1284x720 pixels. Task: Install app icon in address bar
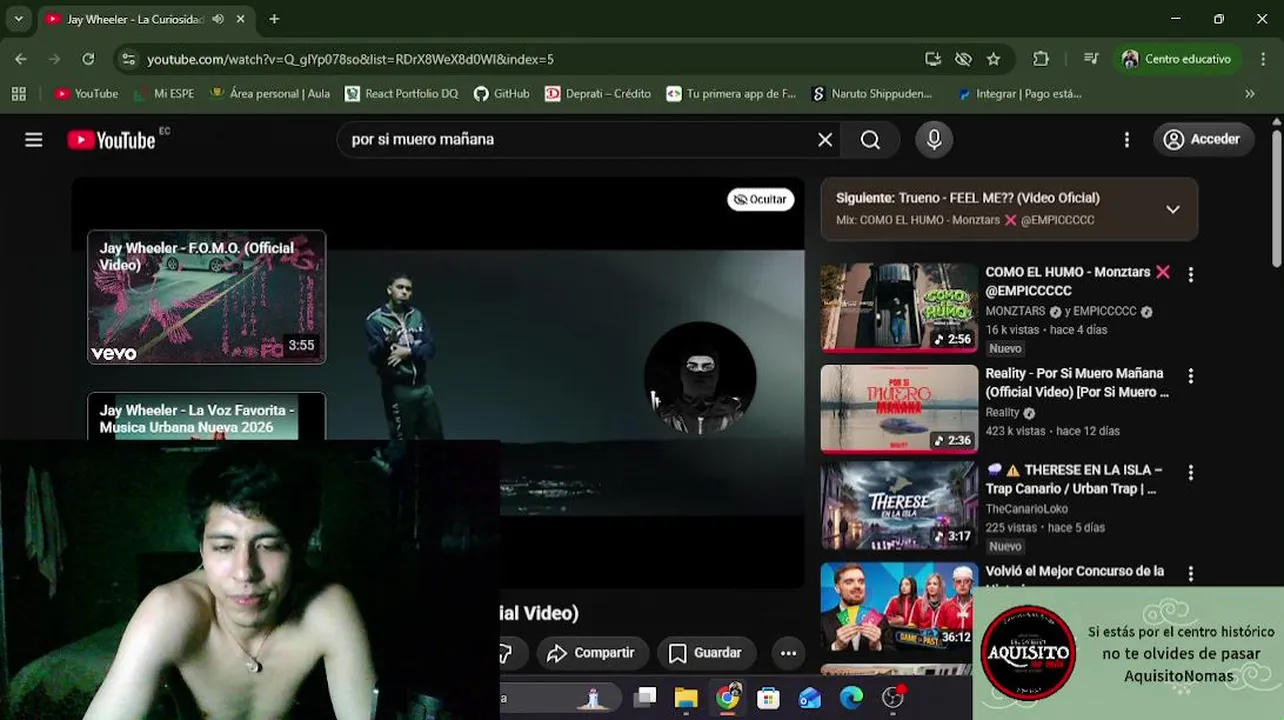(x=933, y=59)
